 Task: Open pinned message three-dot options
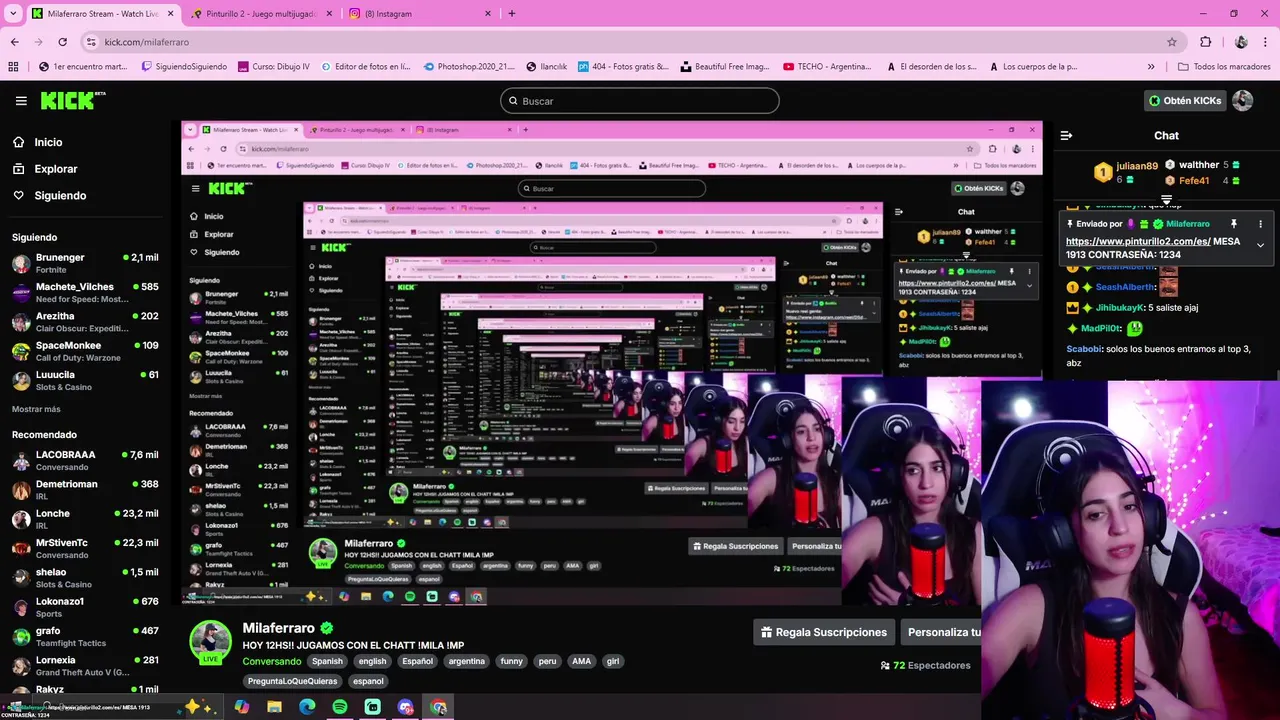coord(1260,224)
